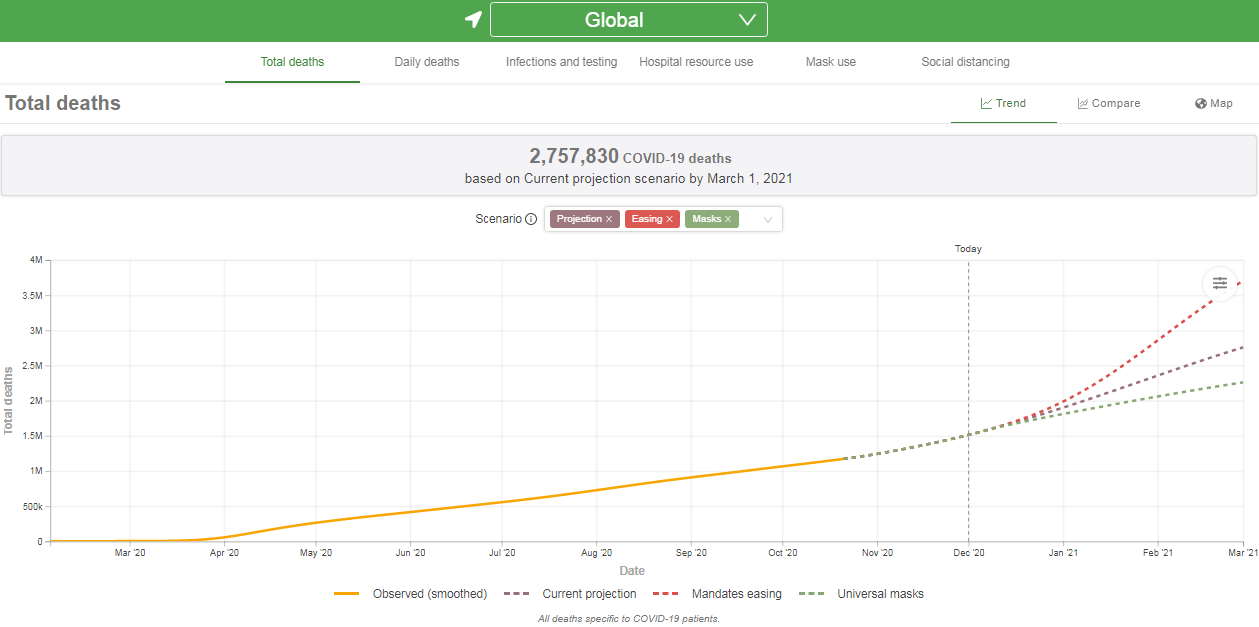Viewport: 1259px width, 627px height.
Task: Go to Hospital resource use tab
Action: click(x=696, y=62)
